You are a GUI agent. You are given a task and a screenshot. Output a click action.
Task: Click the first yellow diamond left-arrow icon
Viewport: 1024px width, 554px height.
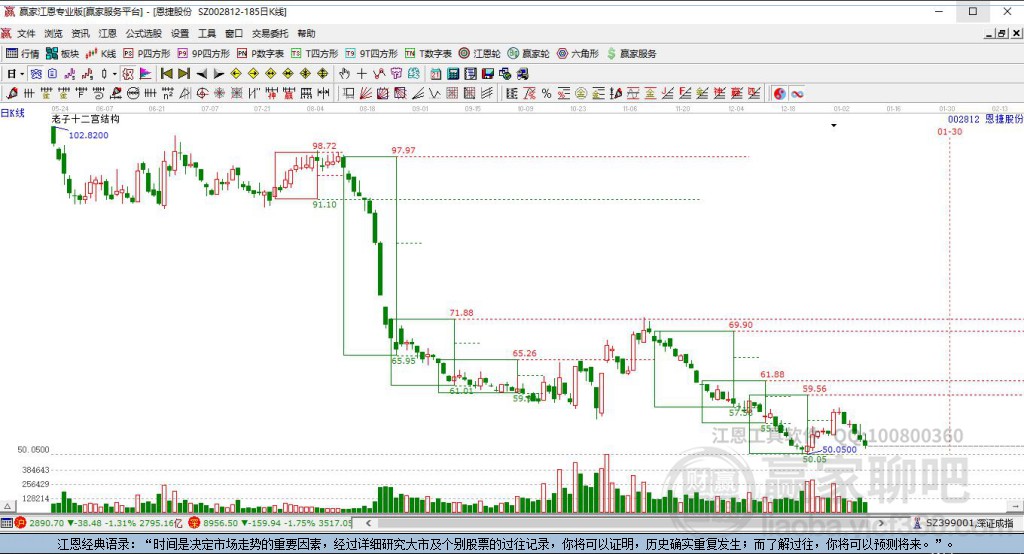click(x=236, y=74)
